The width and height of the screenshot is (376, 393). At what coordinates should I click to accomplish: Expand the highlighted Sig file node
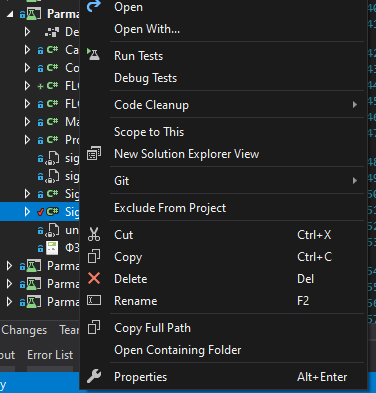[27, 212]
